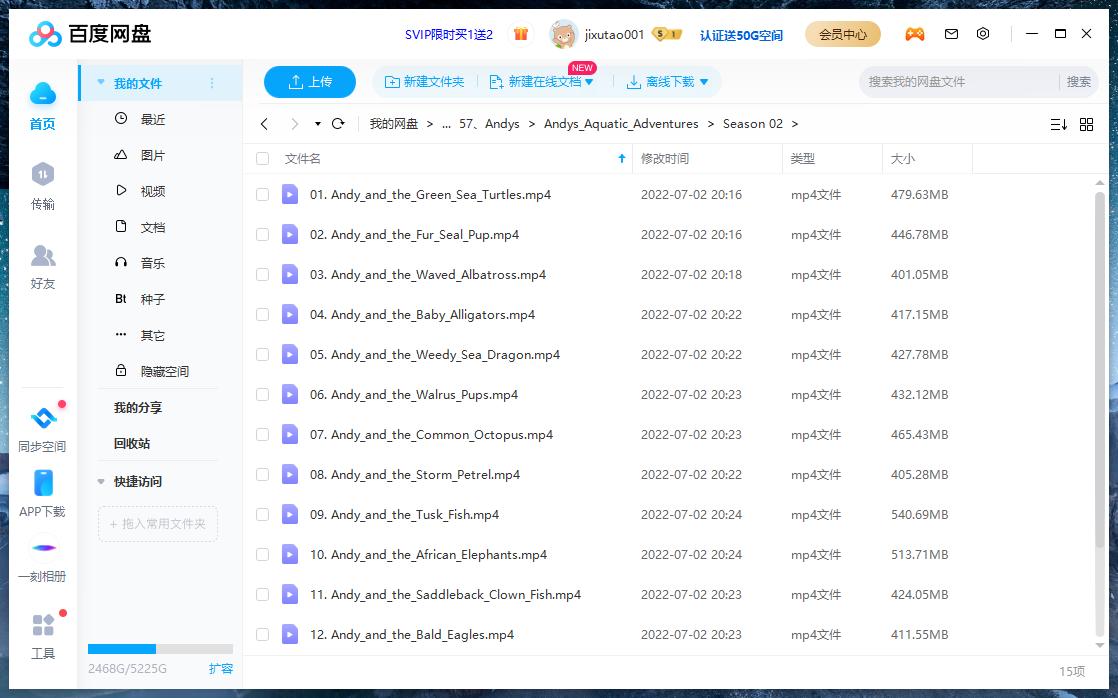Click the storage usage bar
Viewport: 1118px width, 698px height.
click(160, 649)
